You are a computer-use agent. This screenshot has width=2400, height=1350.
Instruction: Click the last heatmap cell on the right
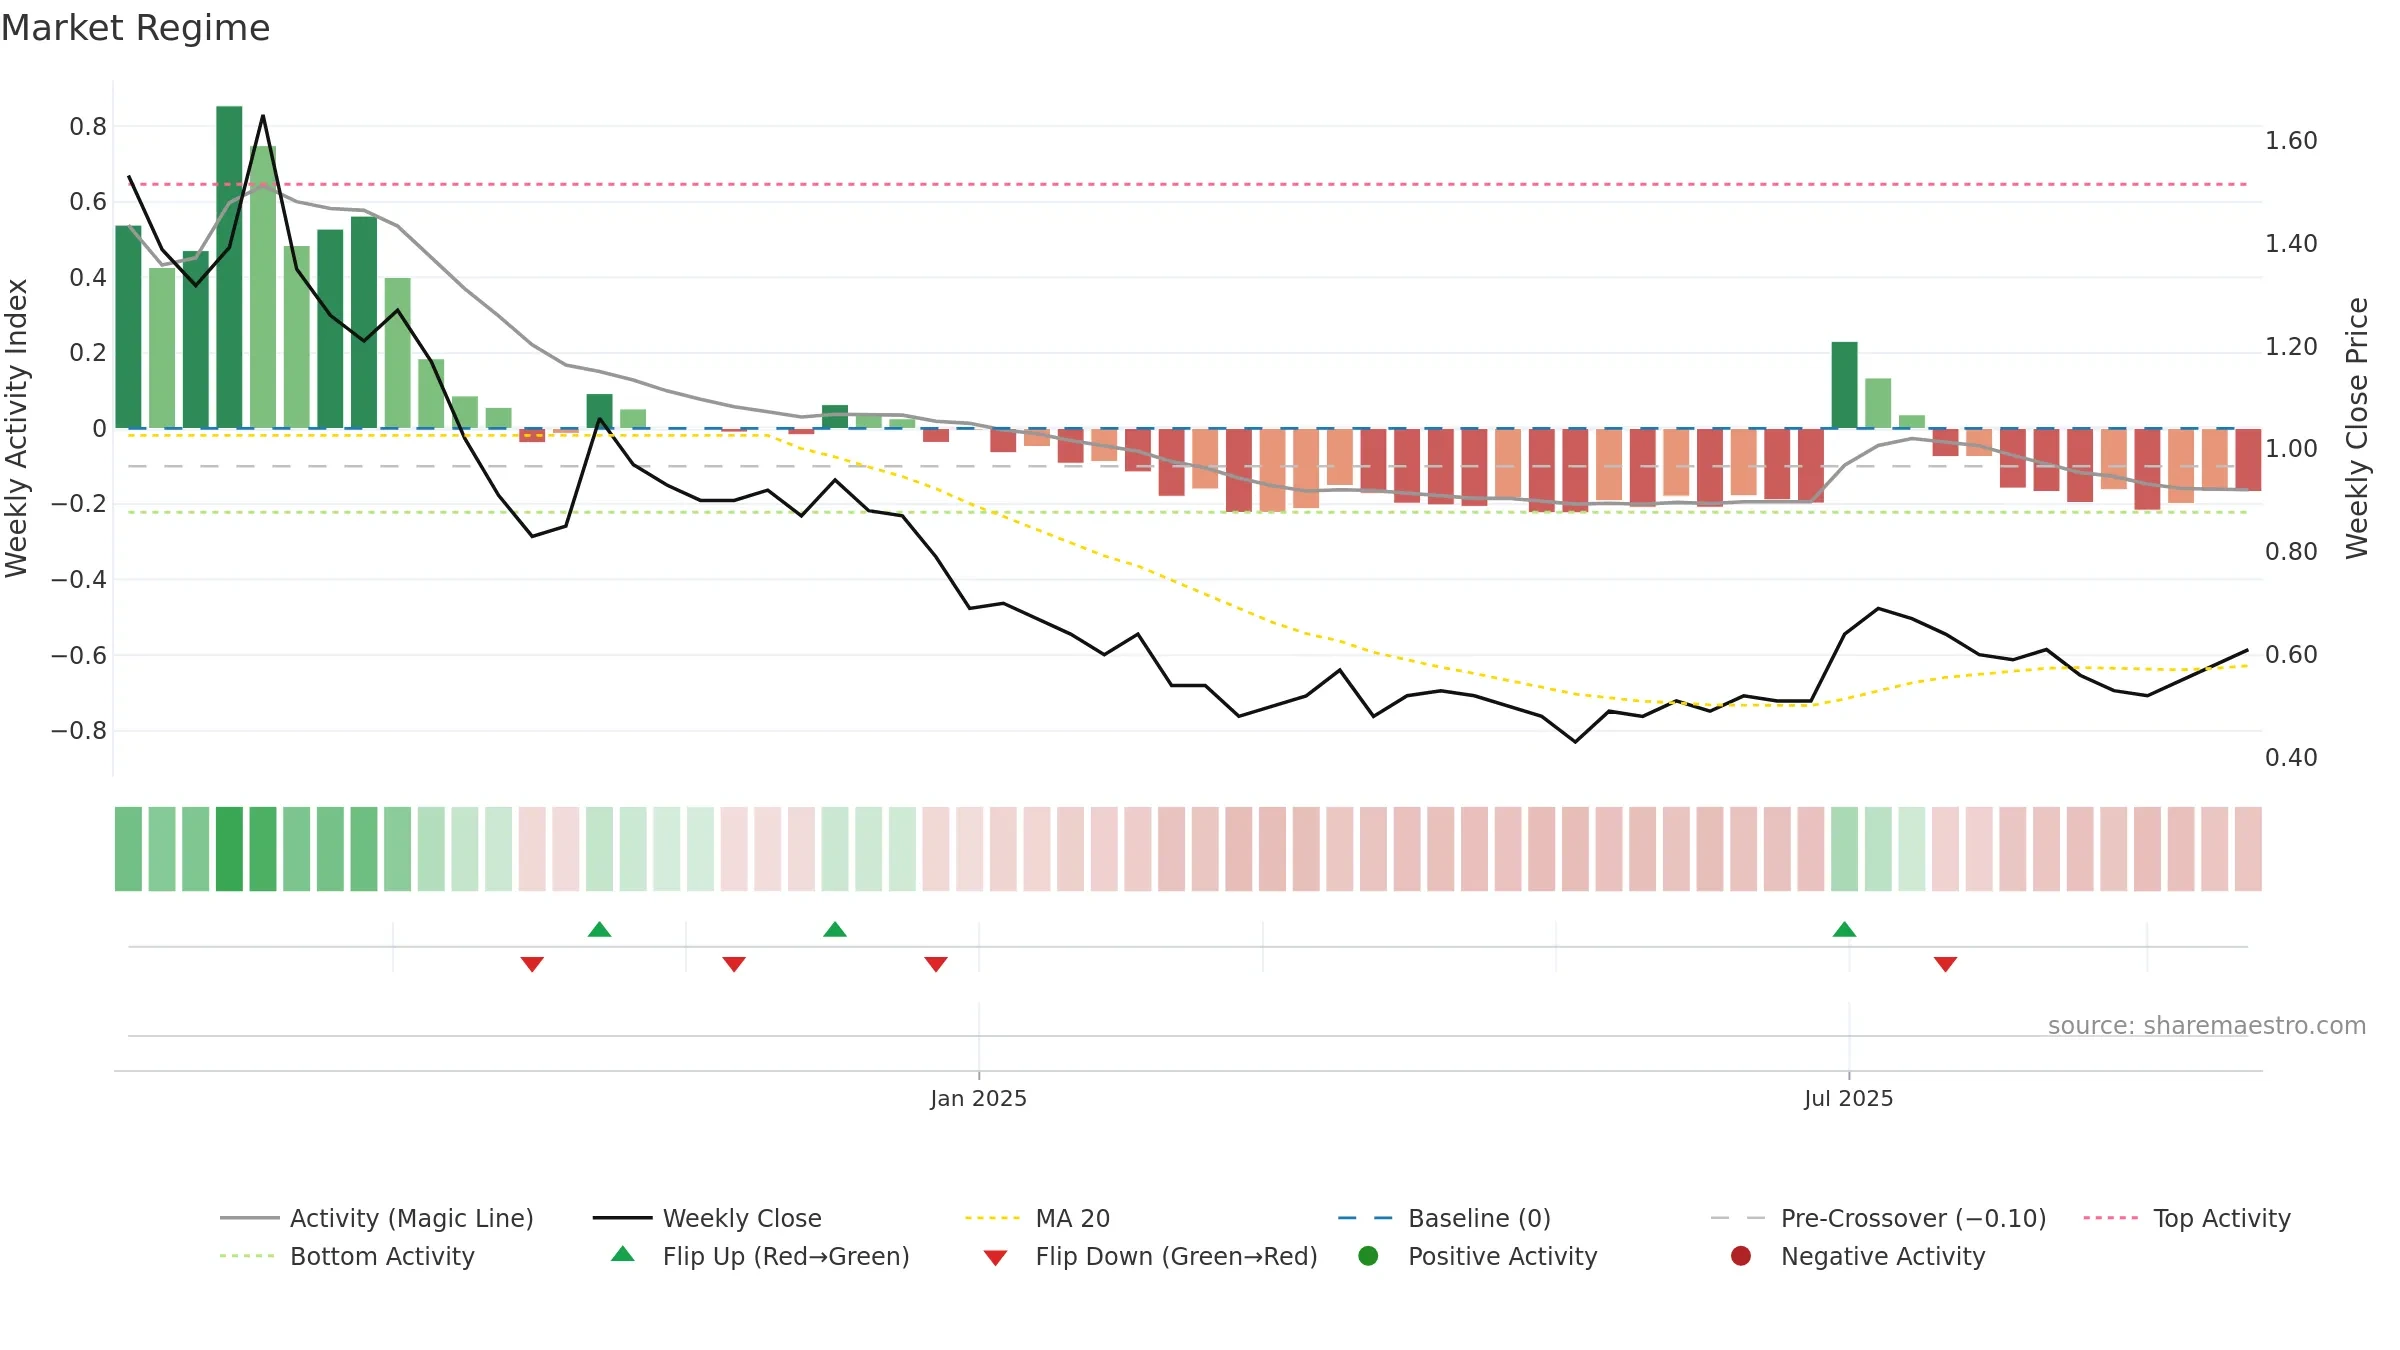[2248, 849]
